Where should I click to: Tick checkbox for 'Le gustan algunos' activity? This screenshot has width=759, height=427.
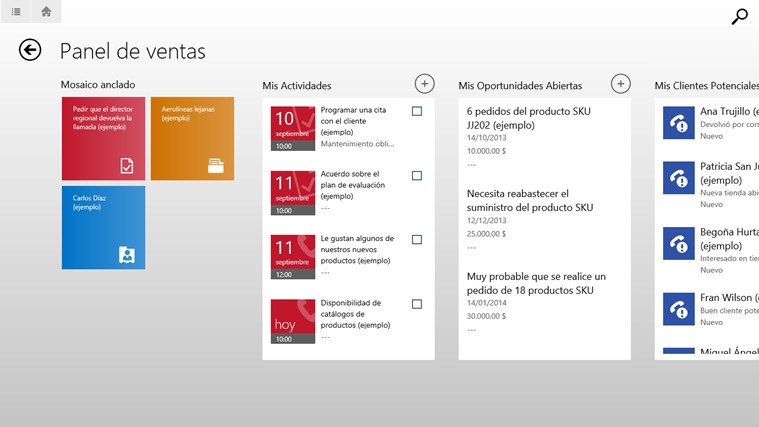(x=417, y=240)
